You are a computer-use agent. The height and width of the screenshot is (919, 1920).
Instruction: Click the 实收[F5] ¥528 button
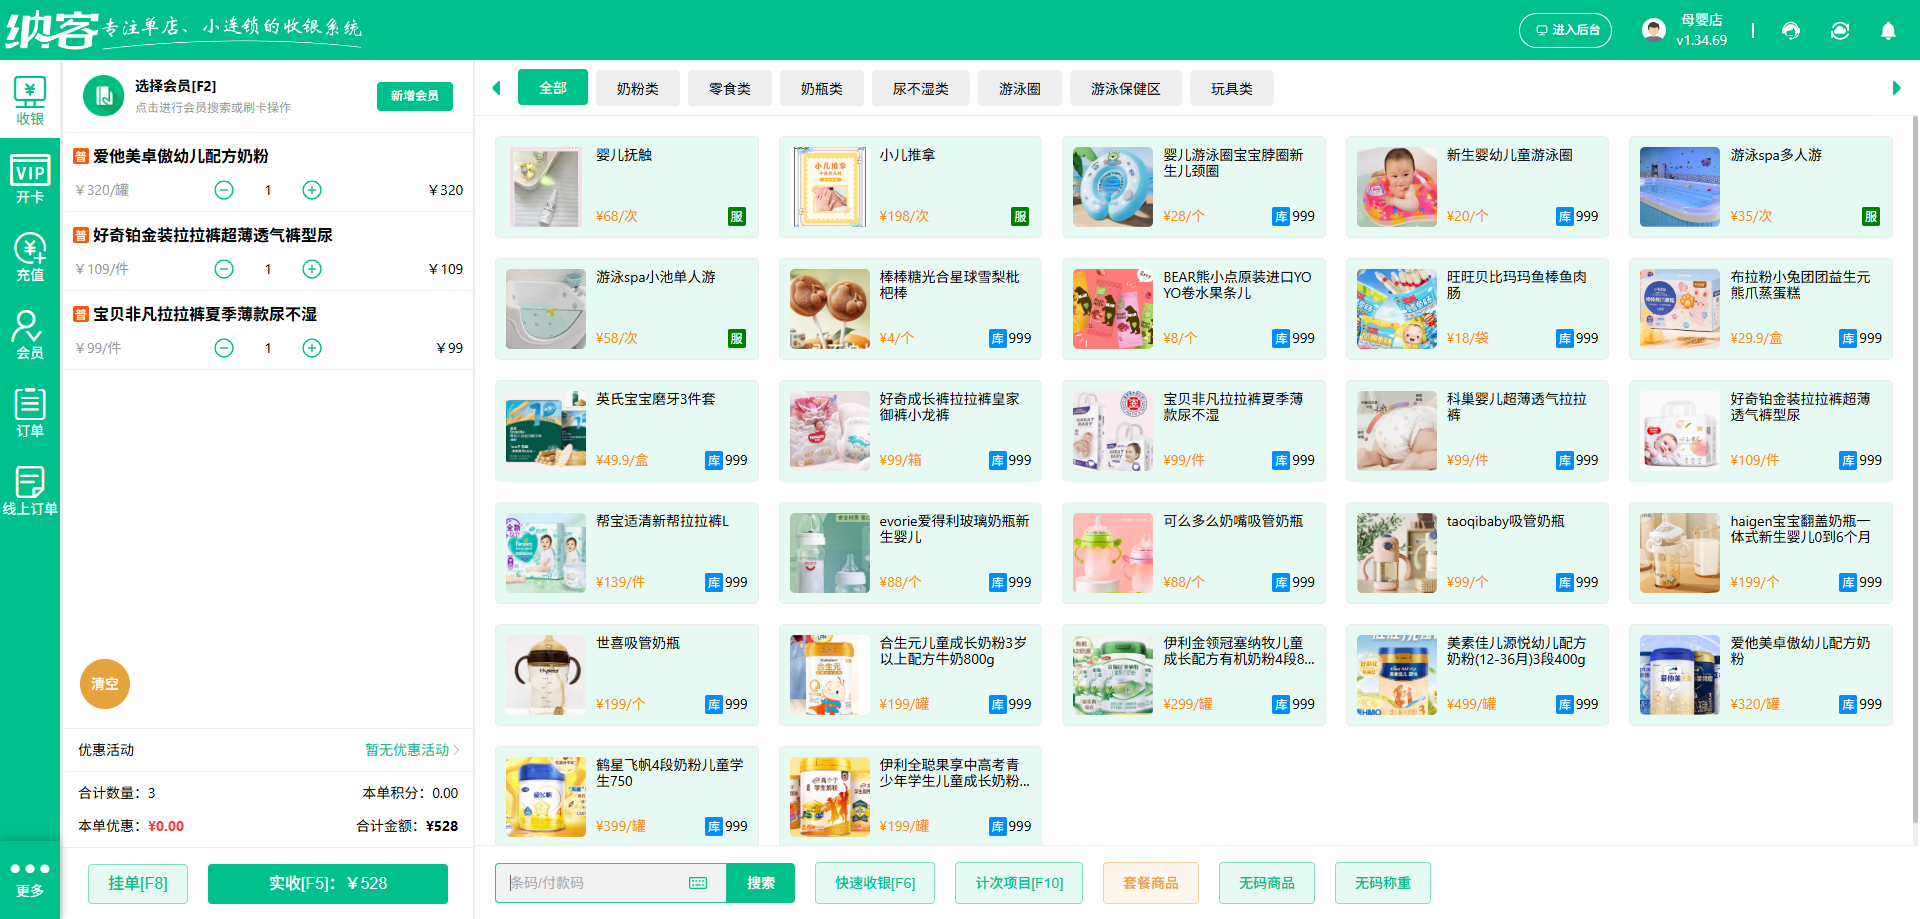pos(328,883)
